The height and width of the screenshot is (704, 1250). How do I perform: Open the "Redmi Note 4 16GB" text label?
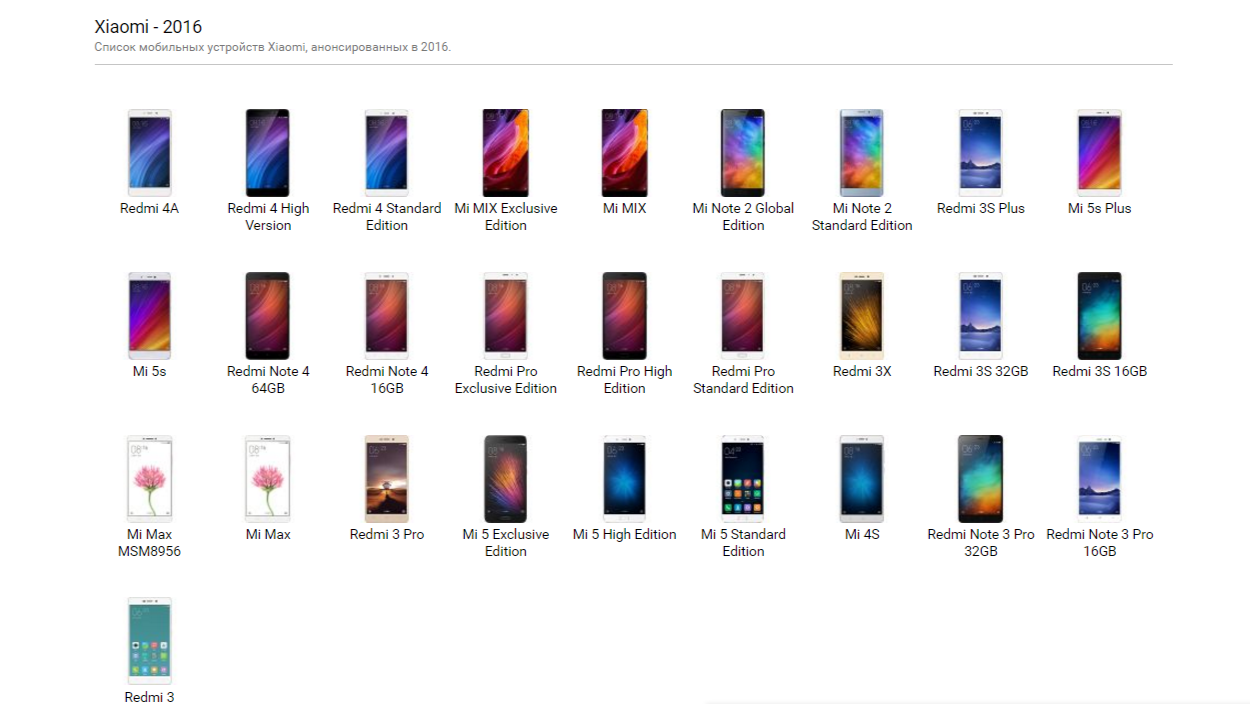[x=387, y=380]
